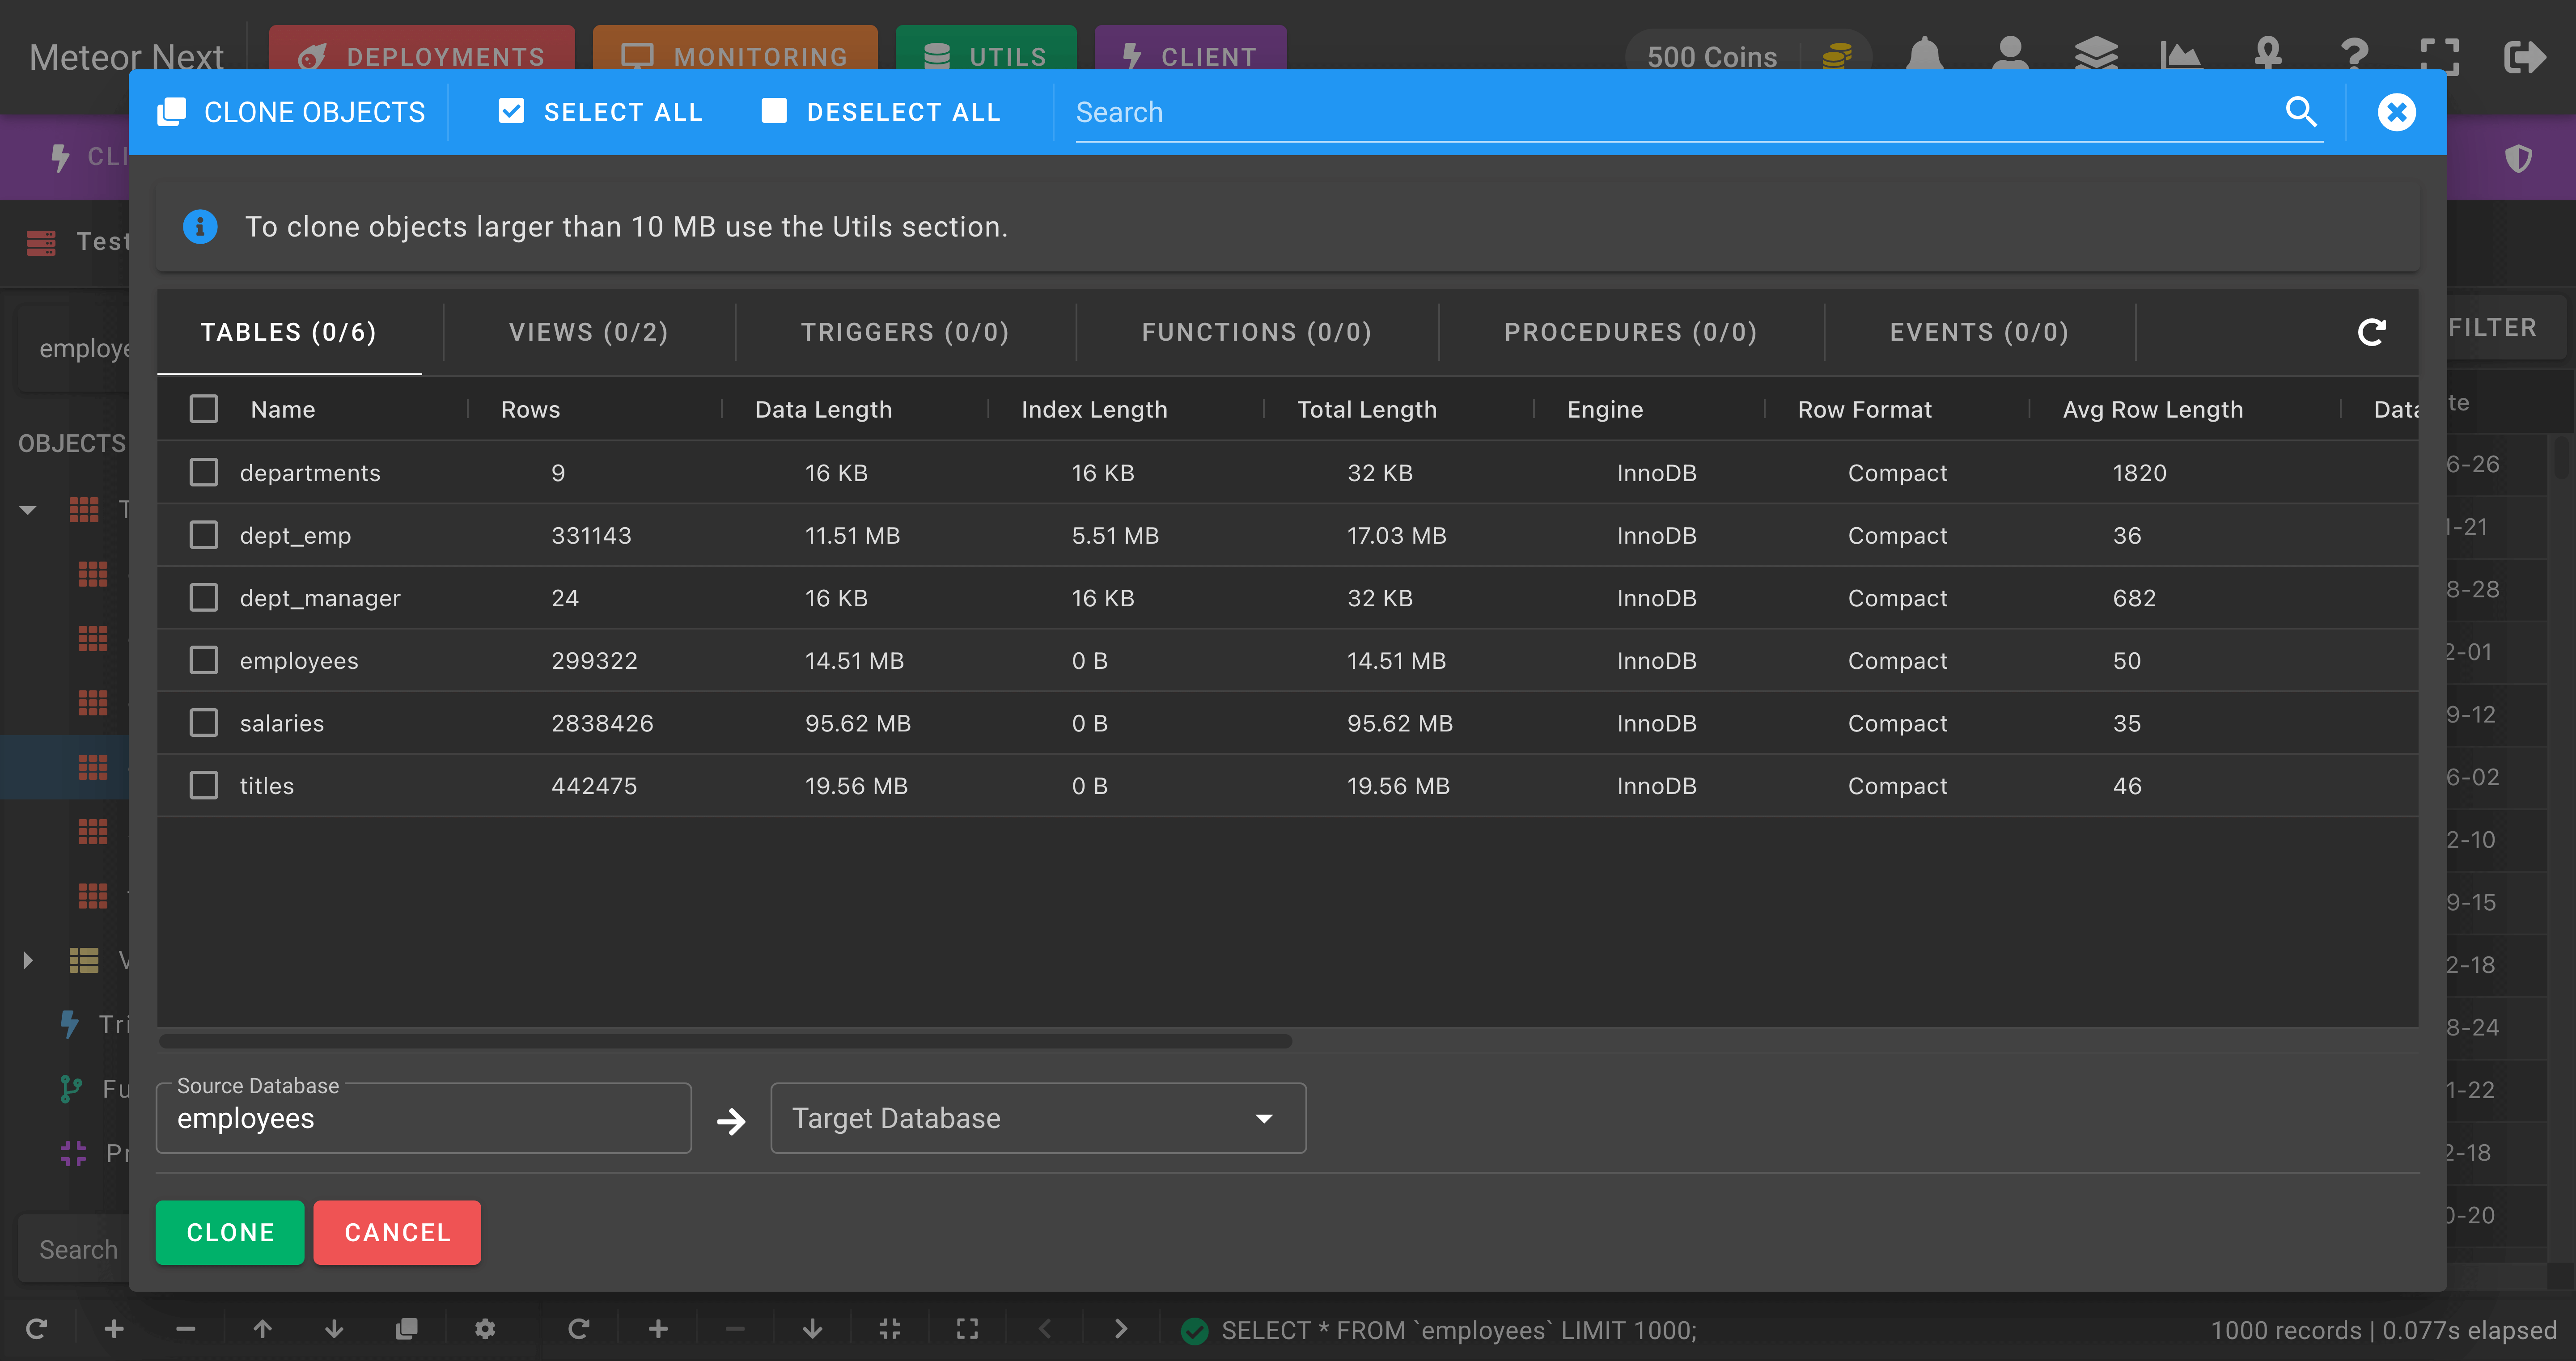This screenshot has width=2576, height=1361.
Task: Click DESELECT ALL in dialog header
Action: point(880,112)
